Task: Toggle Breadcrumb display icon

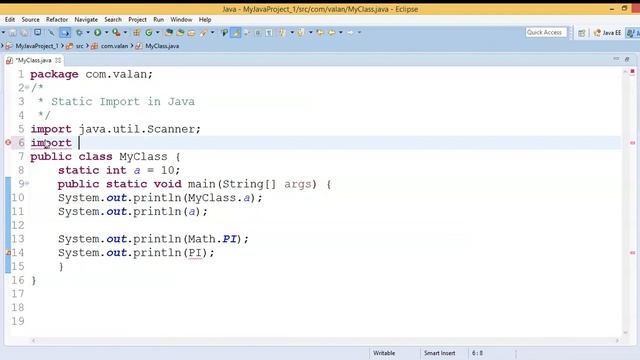Action: click(224, 33)
